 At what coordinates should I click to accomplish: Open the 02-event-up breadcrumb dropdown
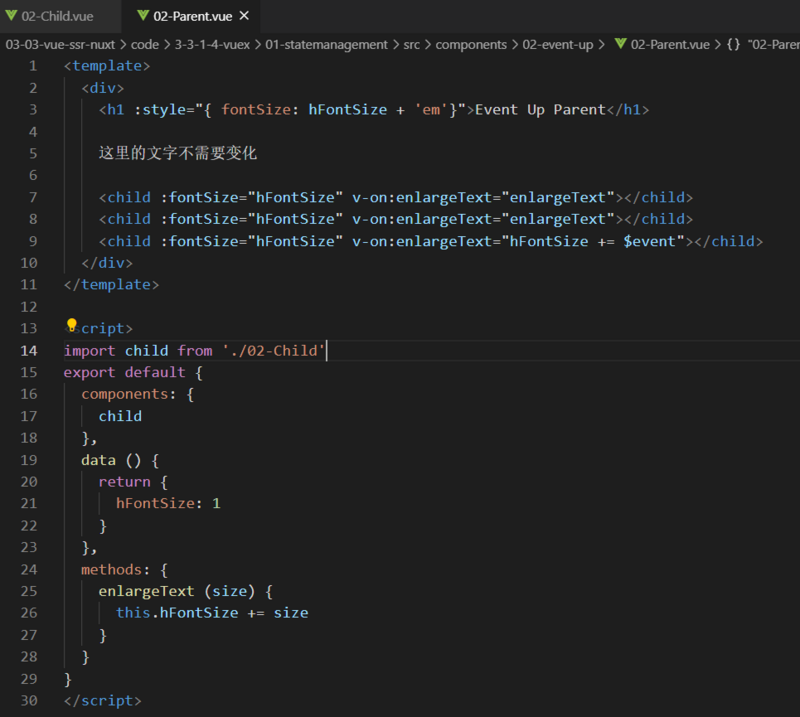click(x=558, y=45)
